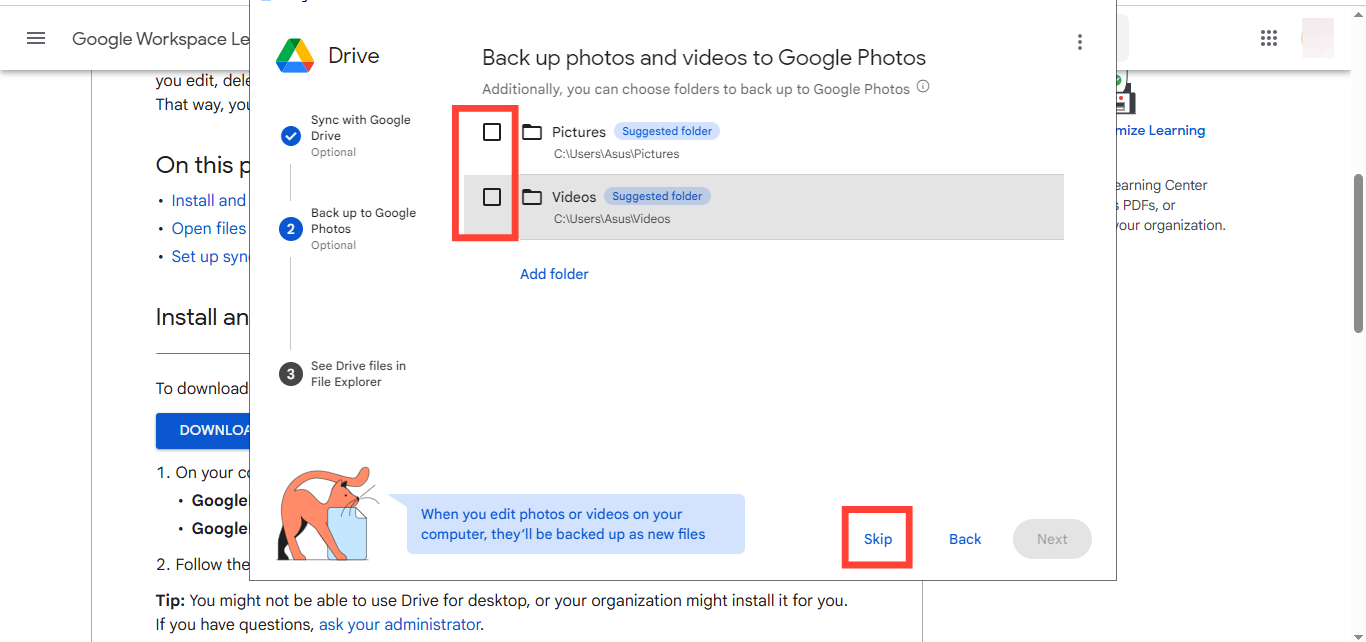Viewport: 1366px width, 642px height.
Task: Click the info icon beside Google Photos text
Action: point(923,87)
